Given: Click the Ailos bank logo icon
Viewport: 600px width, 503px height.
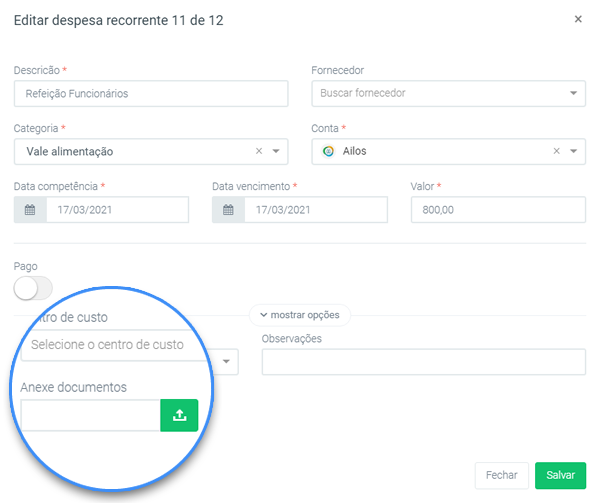Looking at the screenshot, I should (328, 151).
